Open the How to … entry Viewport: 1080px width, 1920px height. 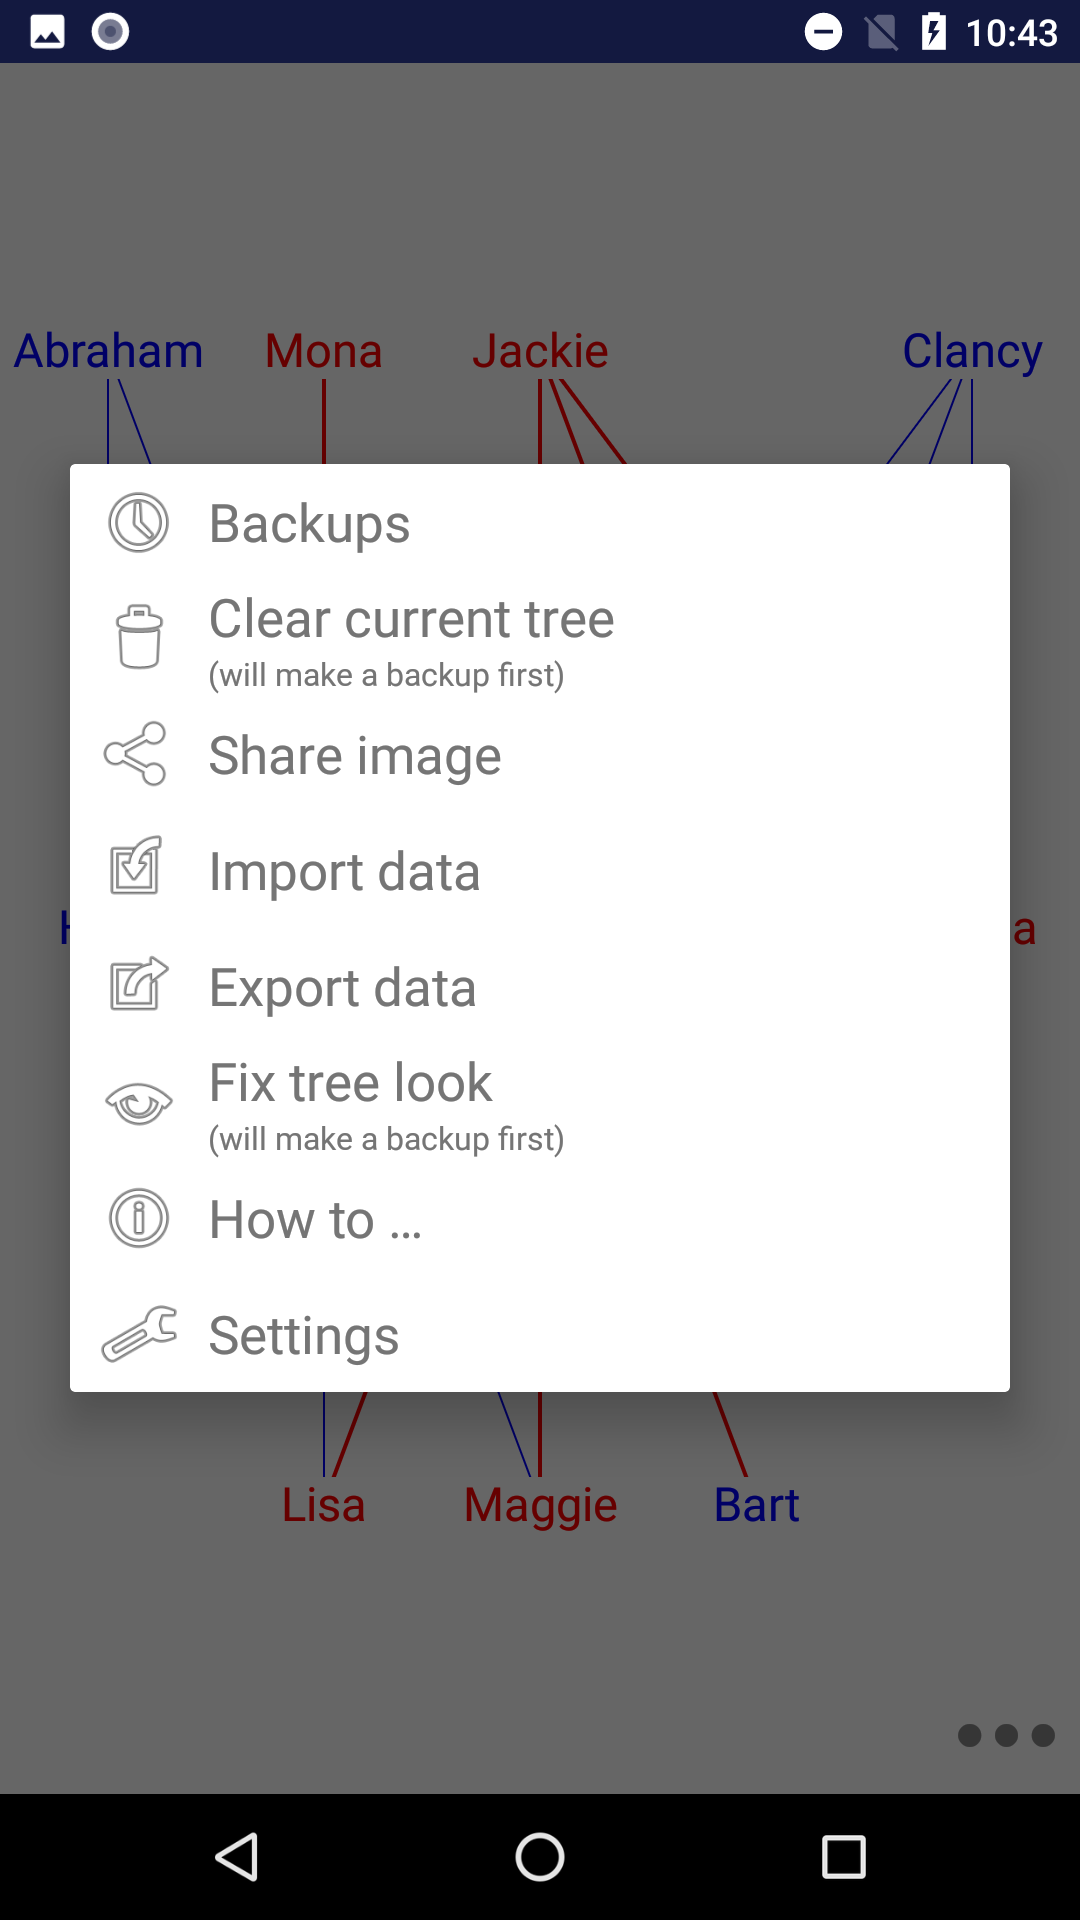[x=315, y=1220]
